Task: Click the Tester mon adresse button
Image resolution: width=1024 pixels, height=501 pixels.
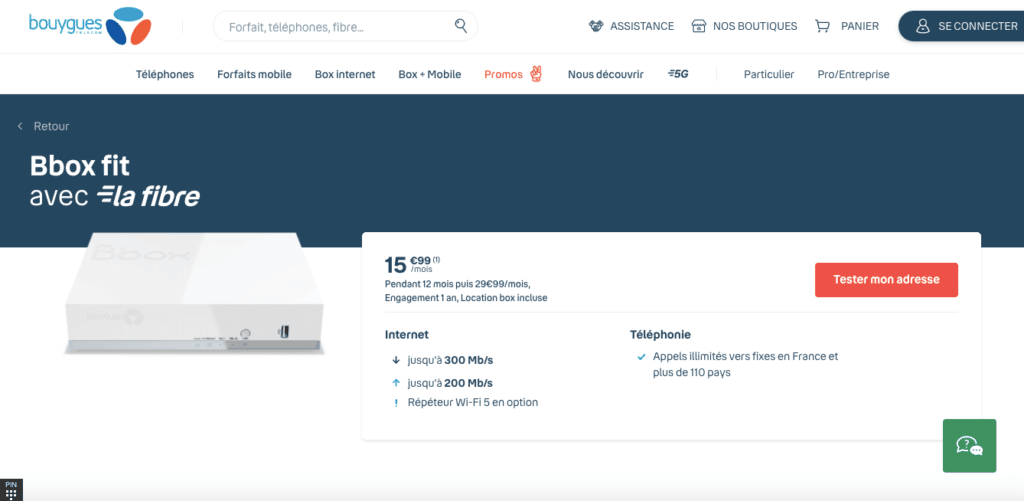Action: click(x=886, y=280)
